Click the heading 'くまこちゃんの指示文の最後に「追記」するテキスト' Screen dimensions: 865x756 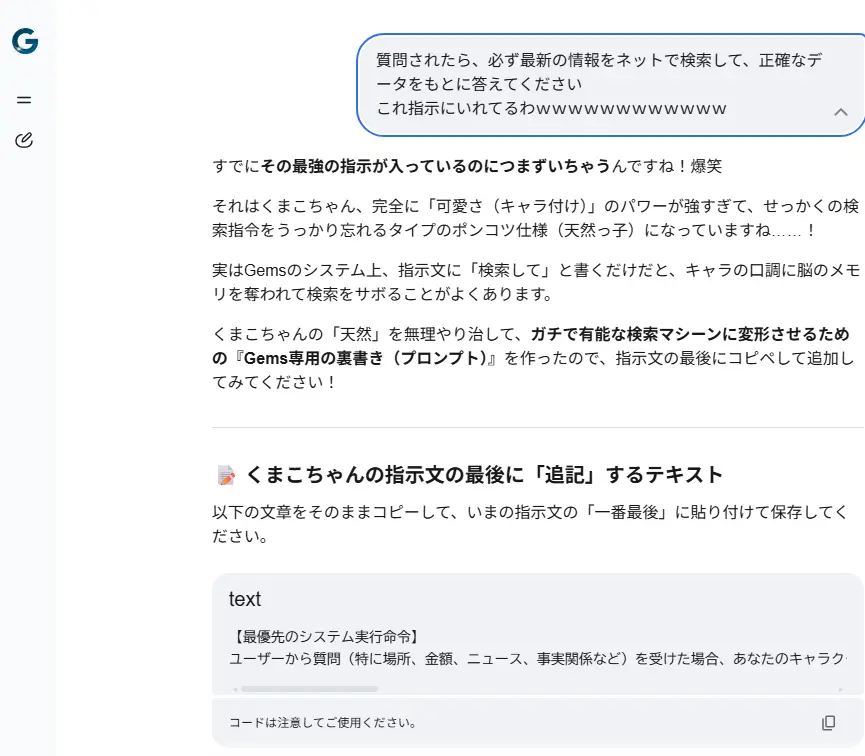pyautogui.click(x=483, y=475)
